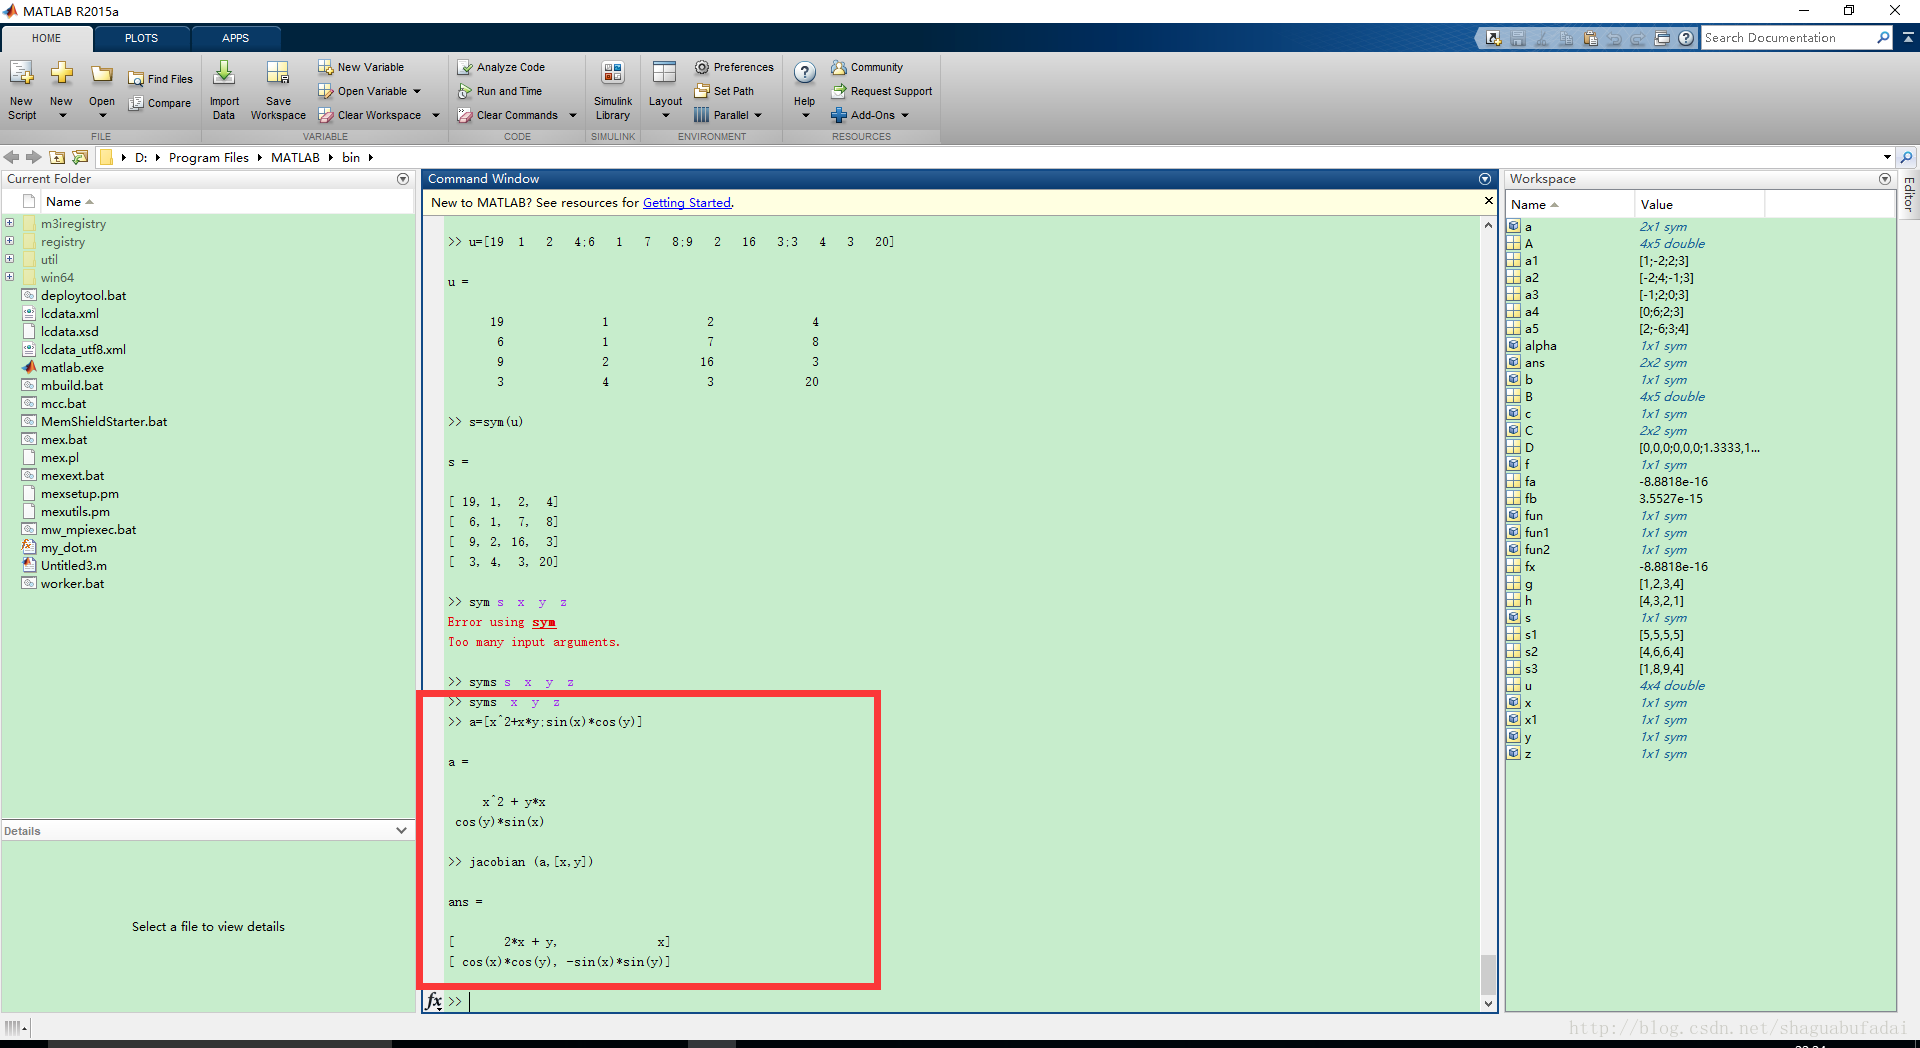Image resolution: width=1920 pixels, height=1048 pixels.
Task: Click the documentation search magnifier icon
Action: (x=1883, y=38)
